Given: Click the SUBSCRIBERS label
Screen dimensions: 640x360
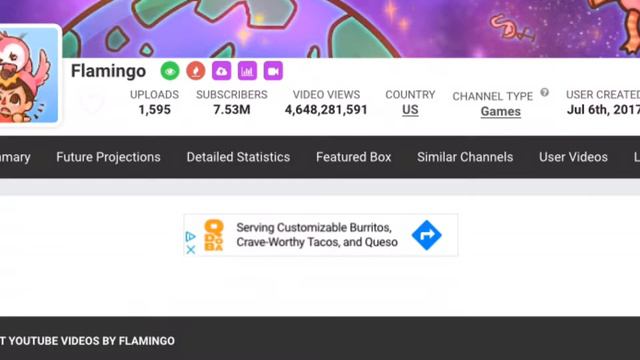Looking at the screenshot, I should click(x=231, y=95).
